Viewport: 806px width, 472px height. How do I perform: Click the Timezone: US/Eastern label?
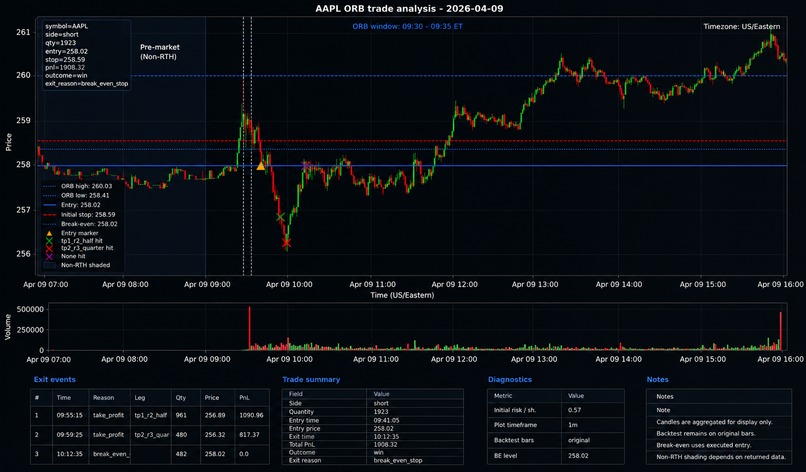pyautogui.click(x=742, y=26)
